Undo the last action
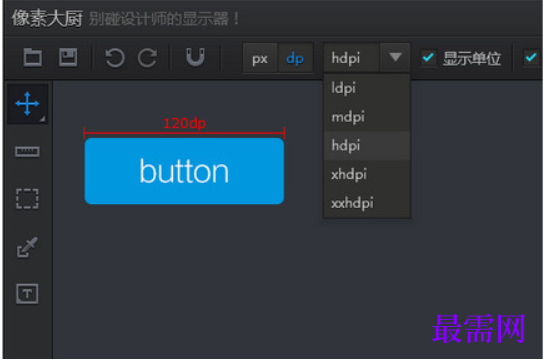544x360 pixels. [115, 58]
